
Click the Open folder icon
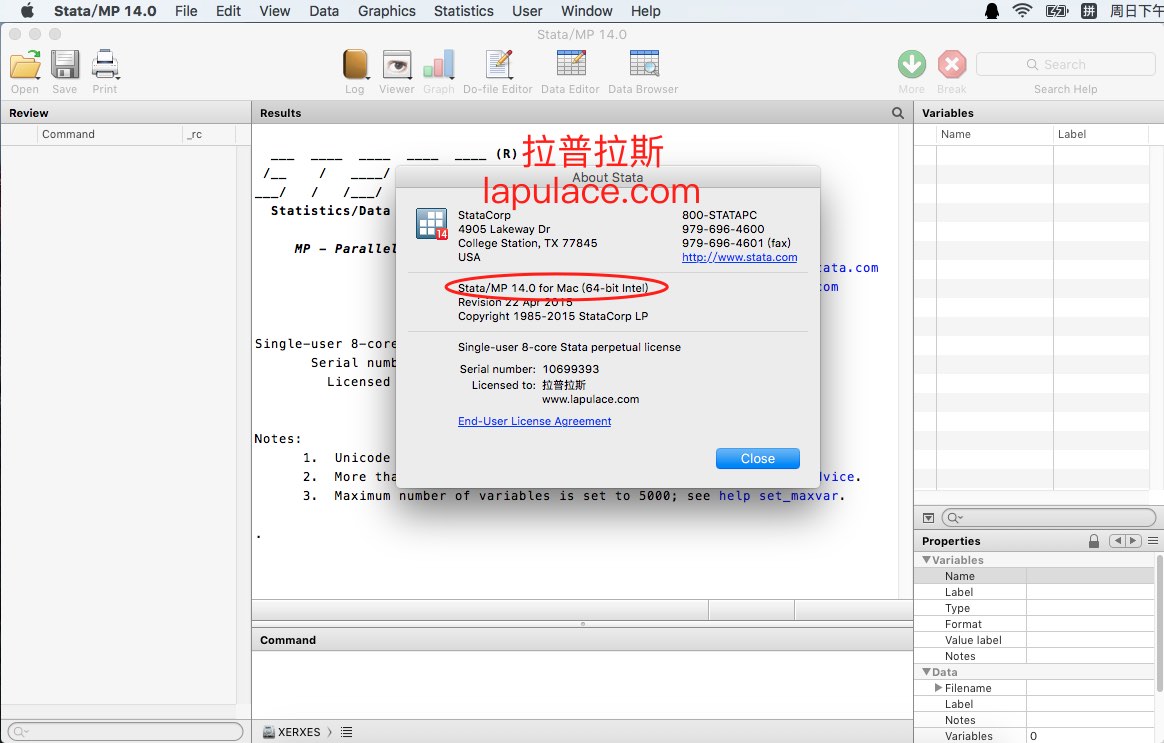point(25,65)
